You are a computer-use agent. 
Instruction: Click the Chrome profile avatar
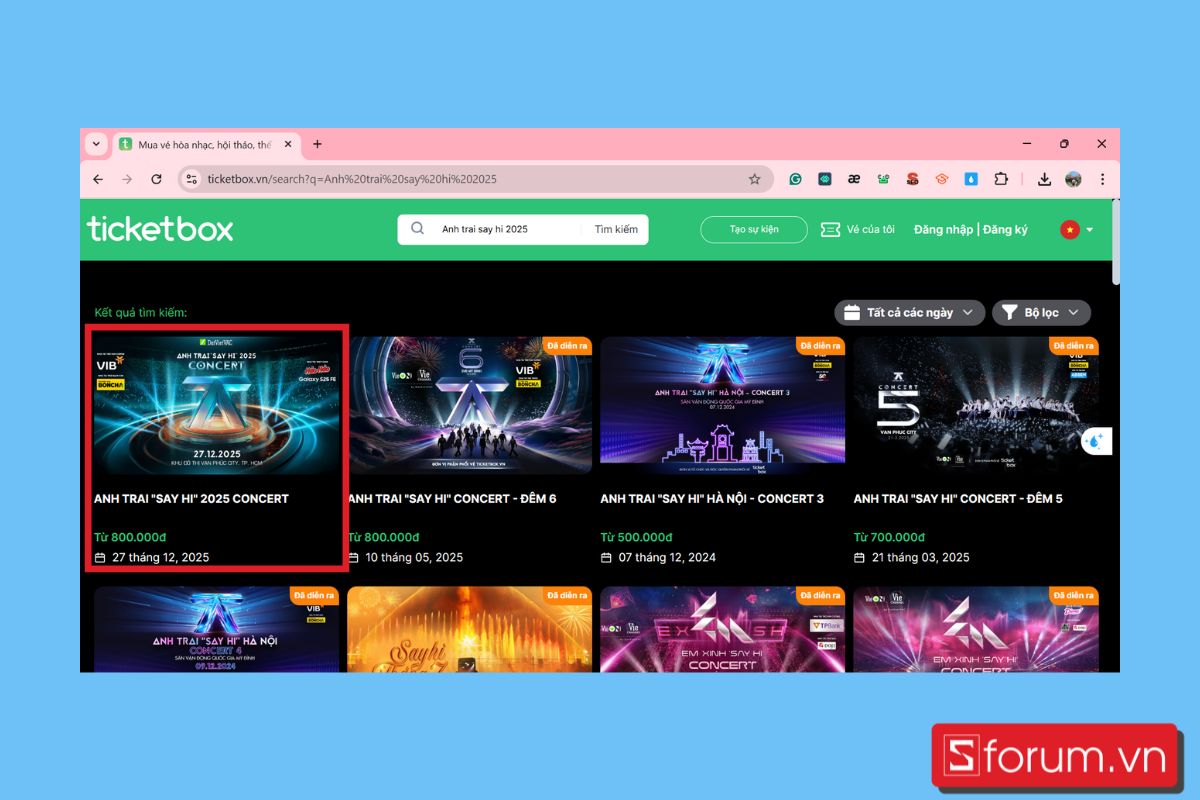pos(1073,179)
